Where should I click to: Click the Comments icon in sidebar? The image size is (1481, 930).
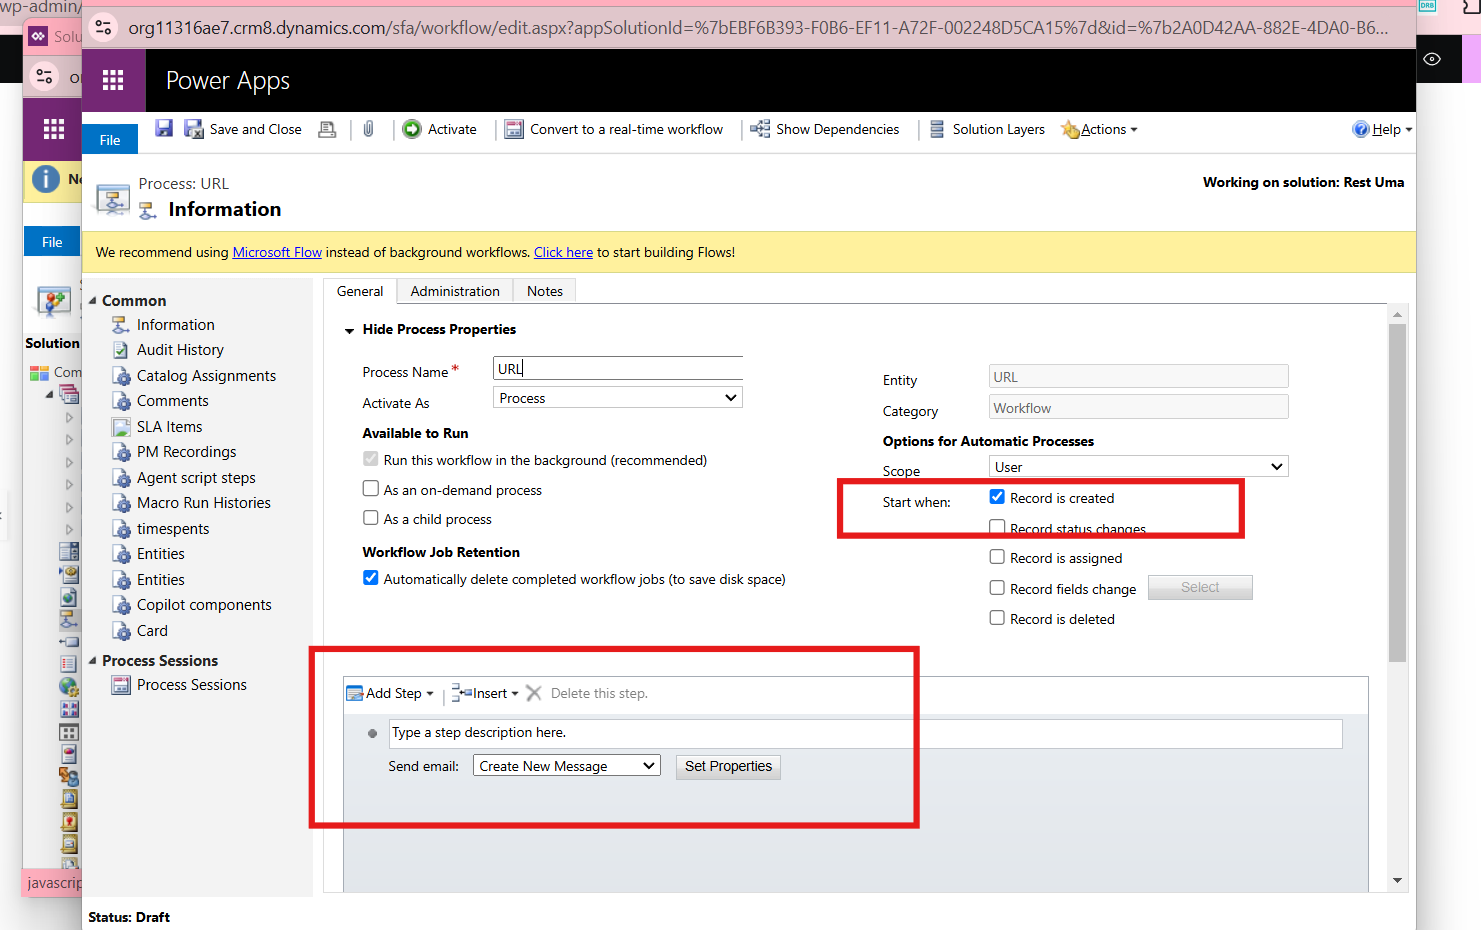pos(121,401)
